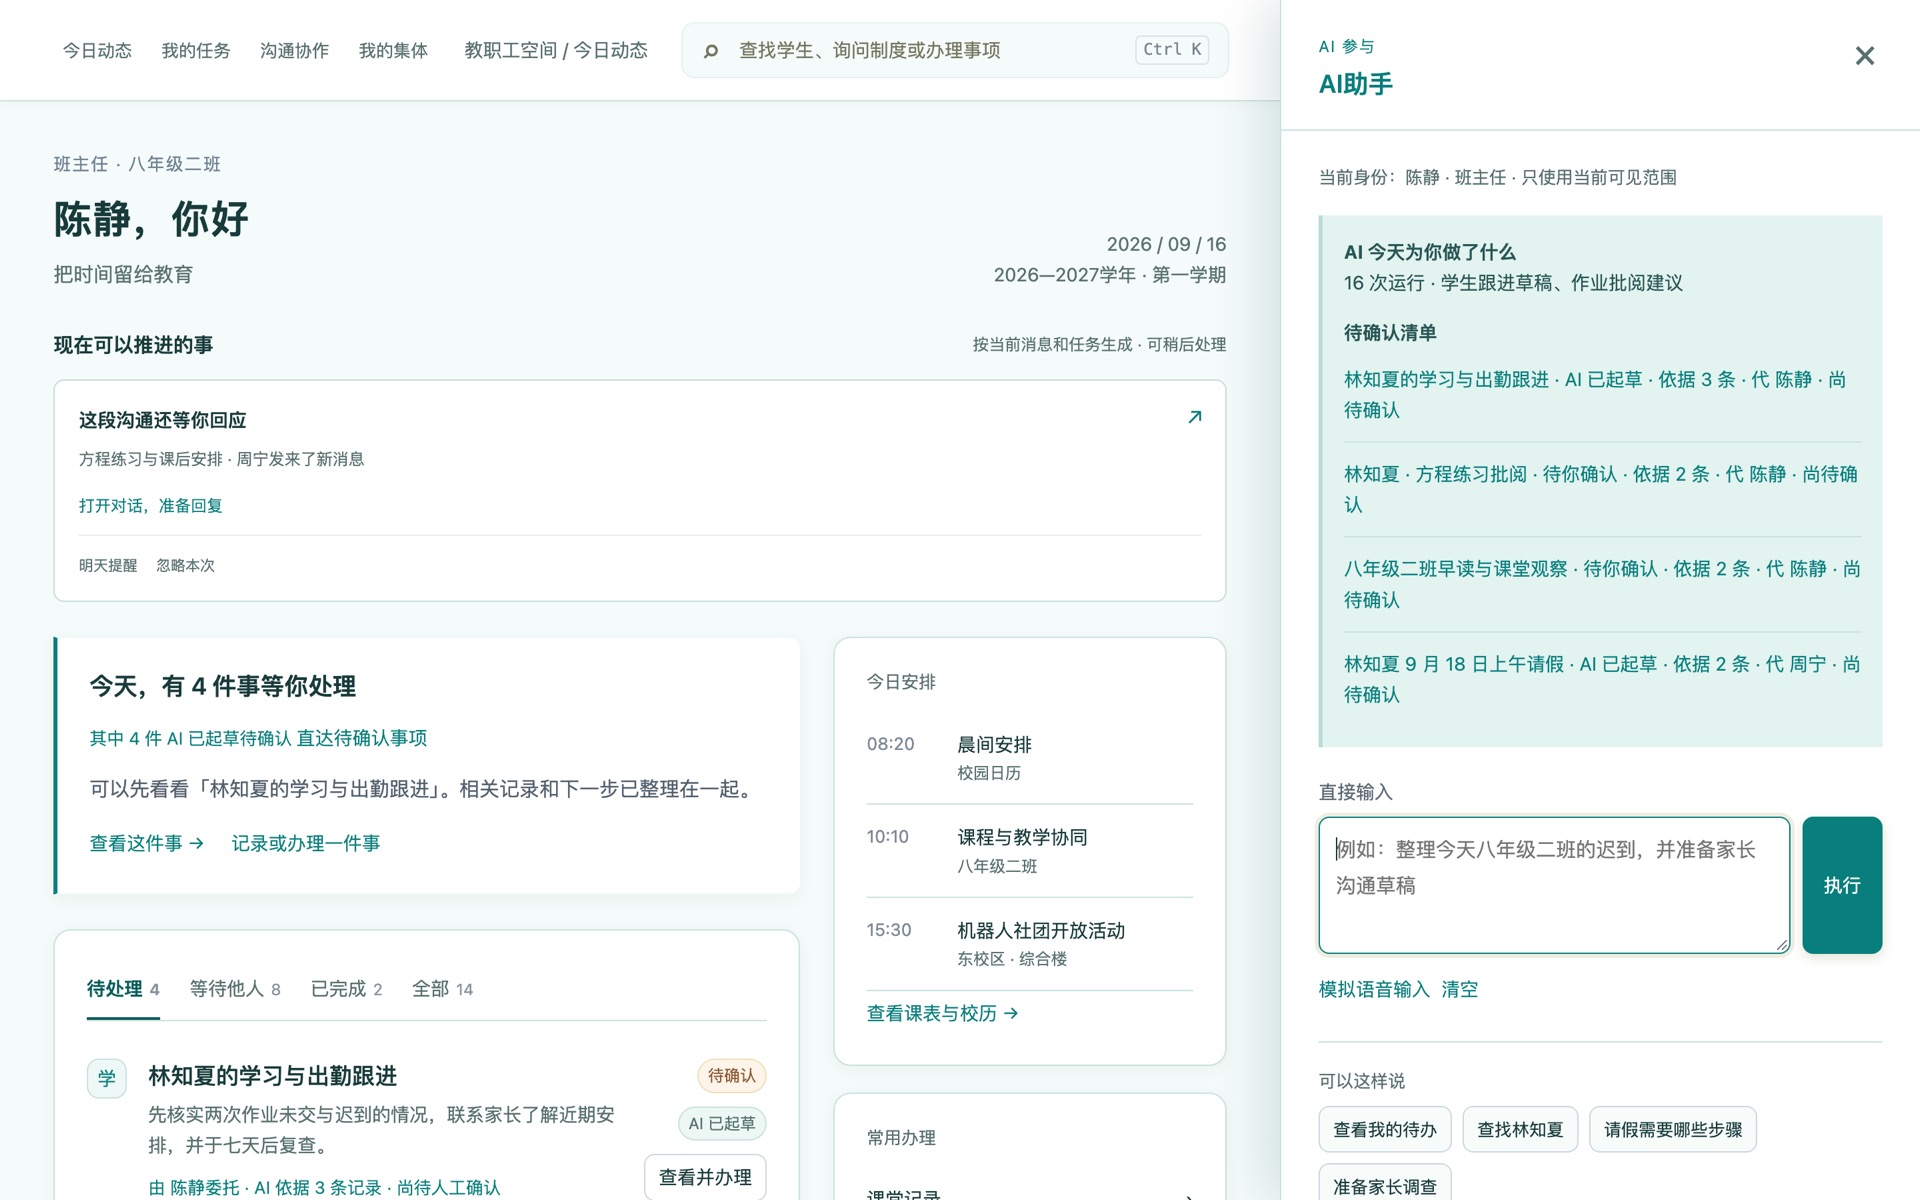Select the 查看我的待办 suggestion chip
Image resolution: width=1920 pixels, height=1200 pixels.
click(1384, 1130)
